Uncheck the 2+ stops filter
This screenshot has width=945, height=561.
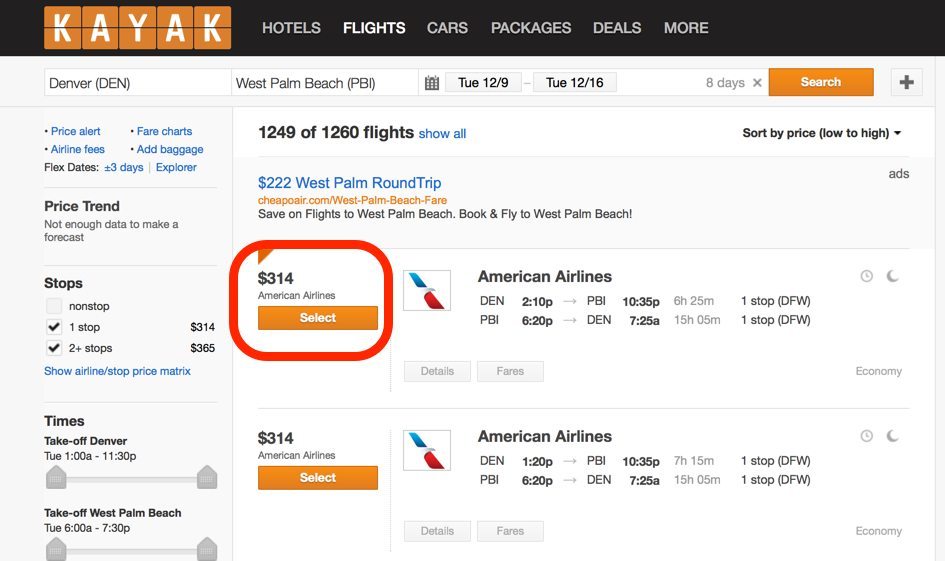(54, 348)
